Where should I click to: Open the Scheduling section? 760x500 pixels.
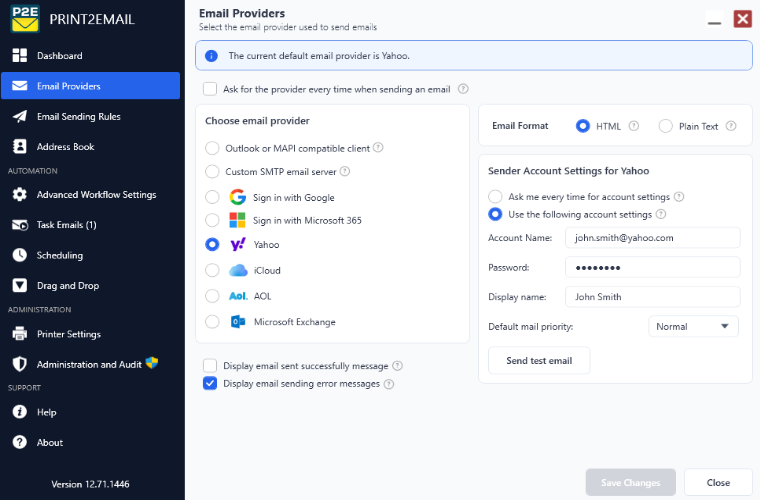tap(91, 255)
